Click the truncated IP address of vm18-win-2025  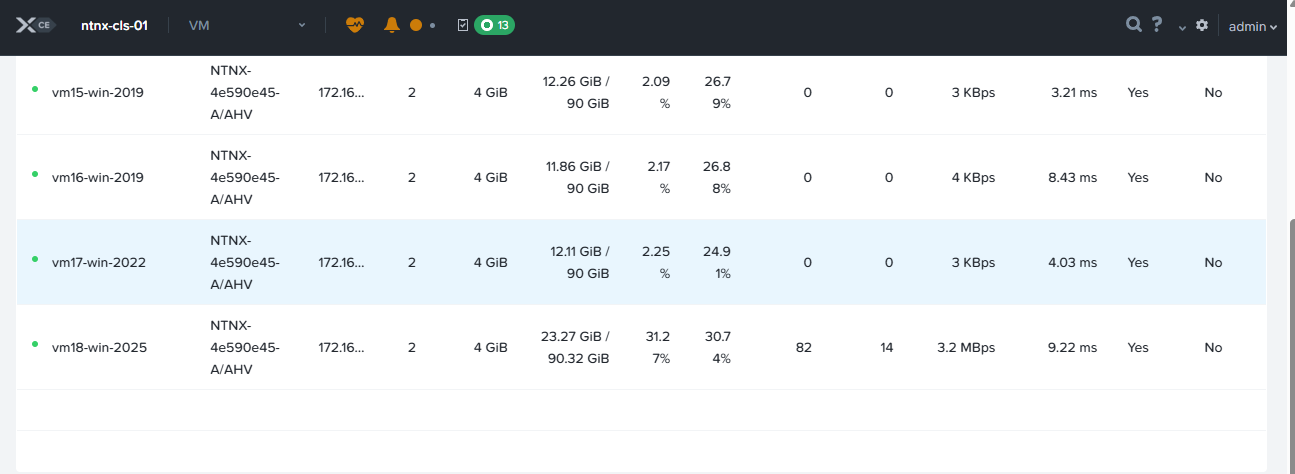341,348
